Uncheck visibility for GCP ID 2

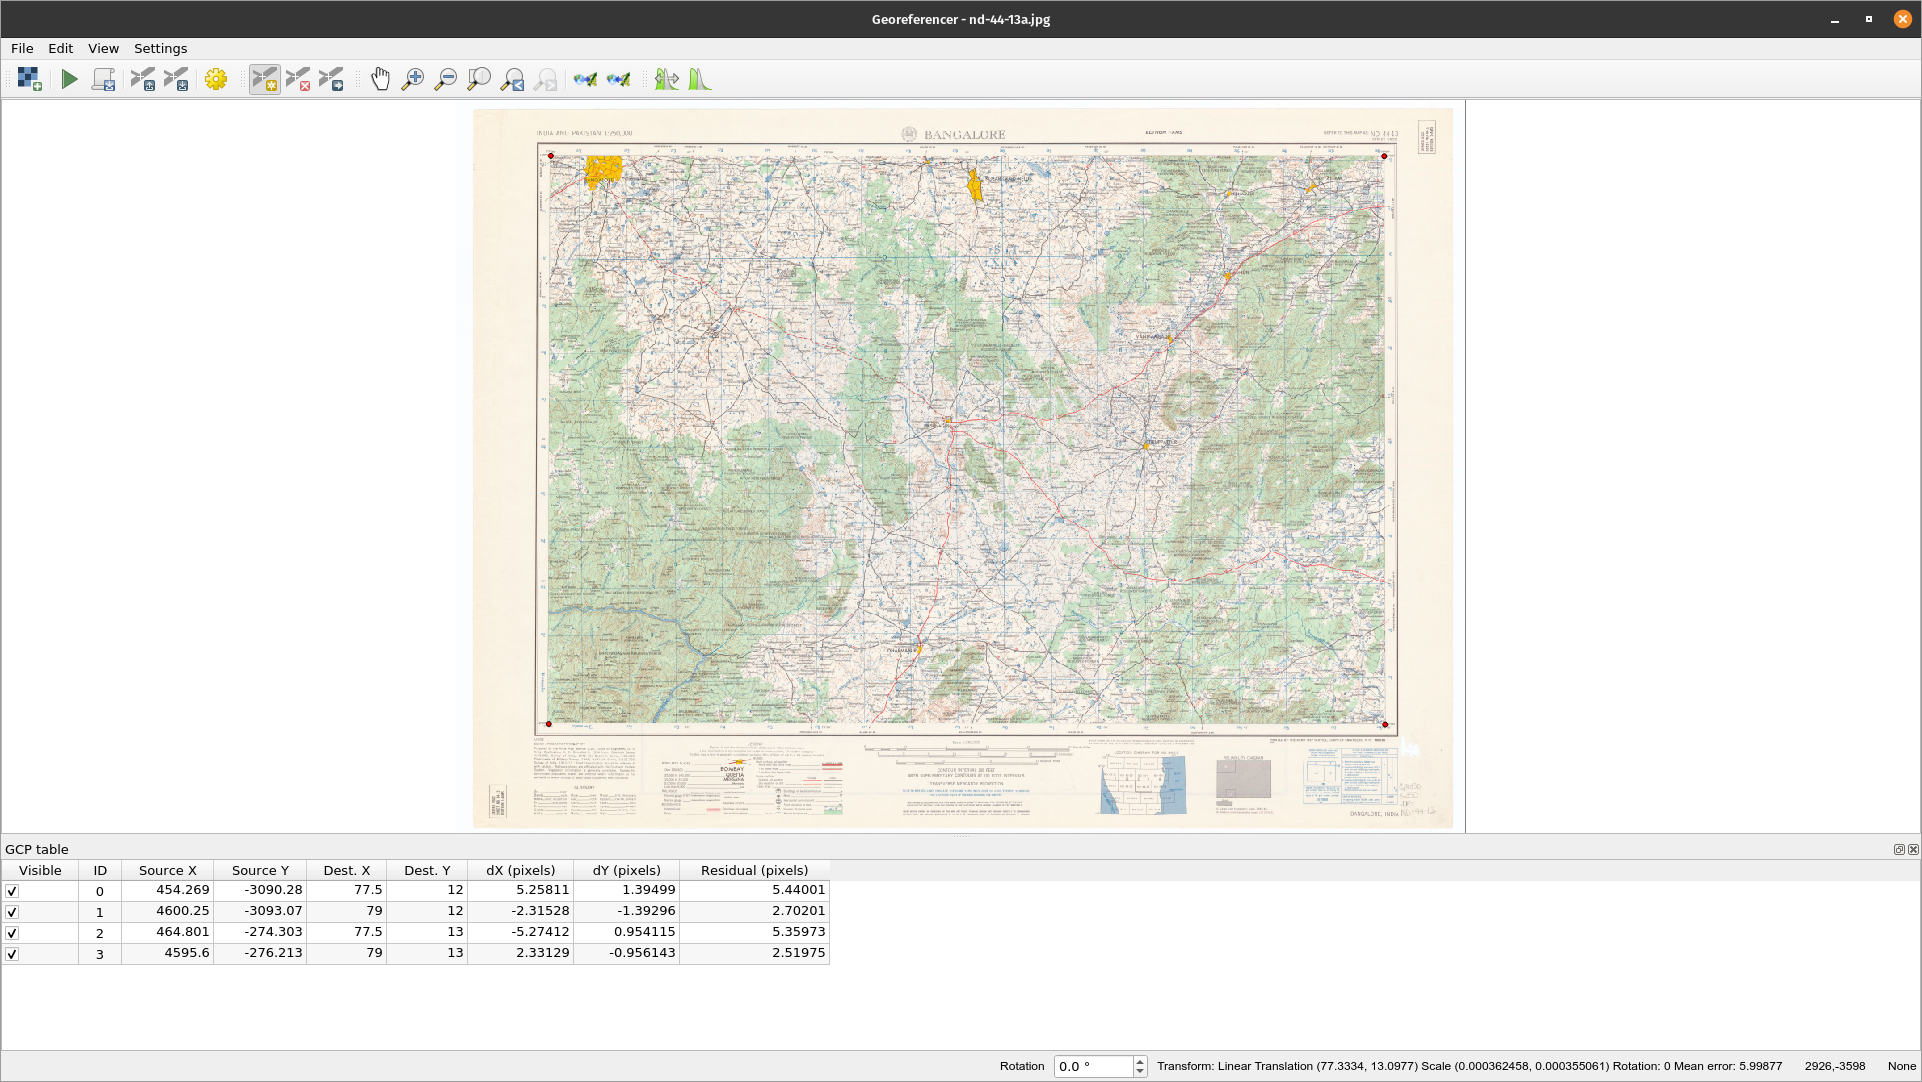point(12,933)
